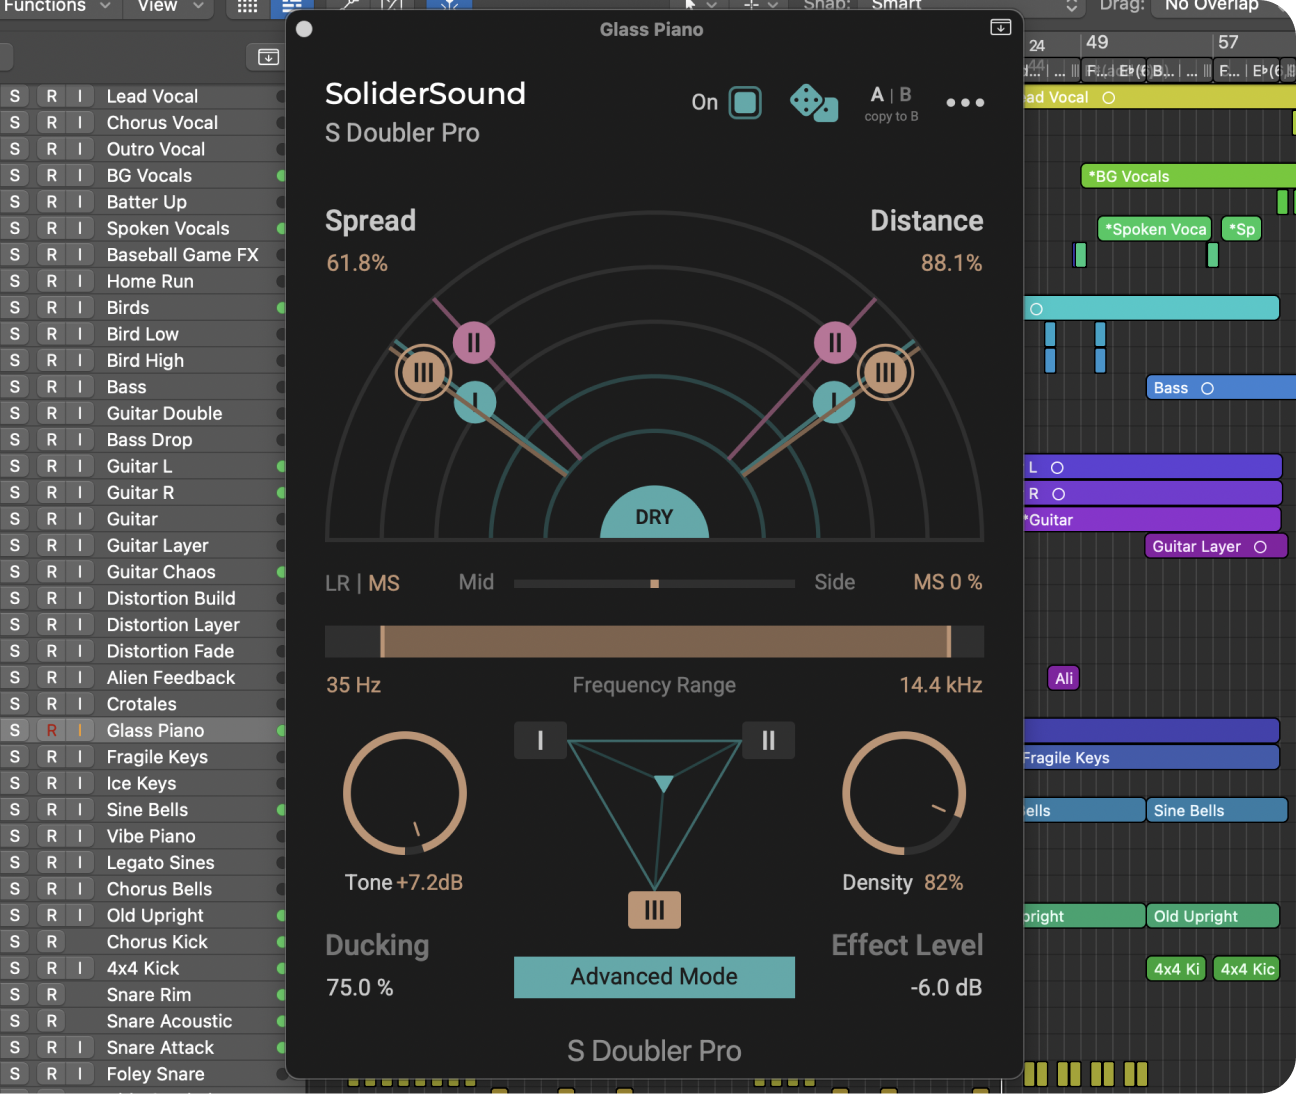Click the teal voice I node on left
Screen dimensions: 1296x1094
click(475, 402)
